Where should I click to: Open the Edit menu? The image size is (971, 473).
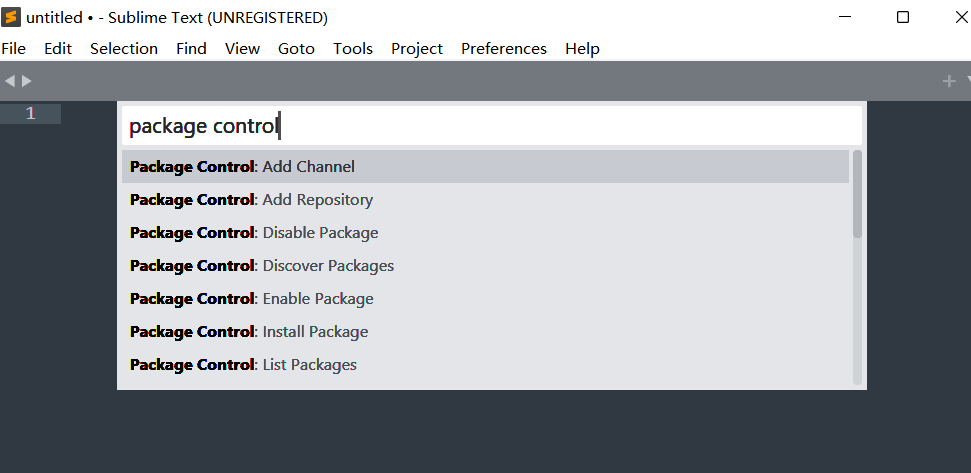click(58, 48)
